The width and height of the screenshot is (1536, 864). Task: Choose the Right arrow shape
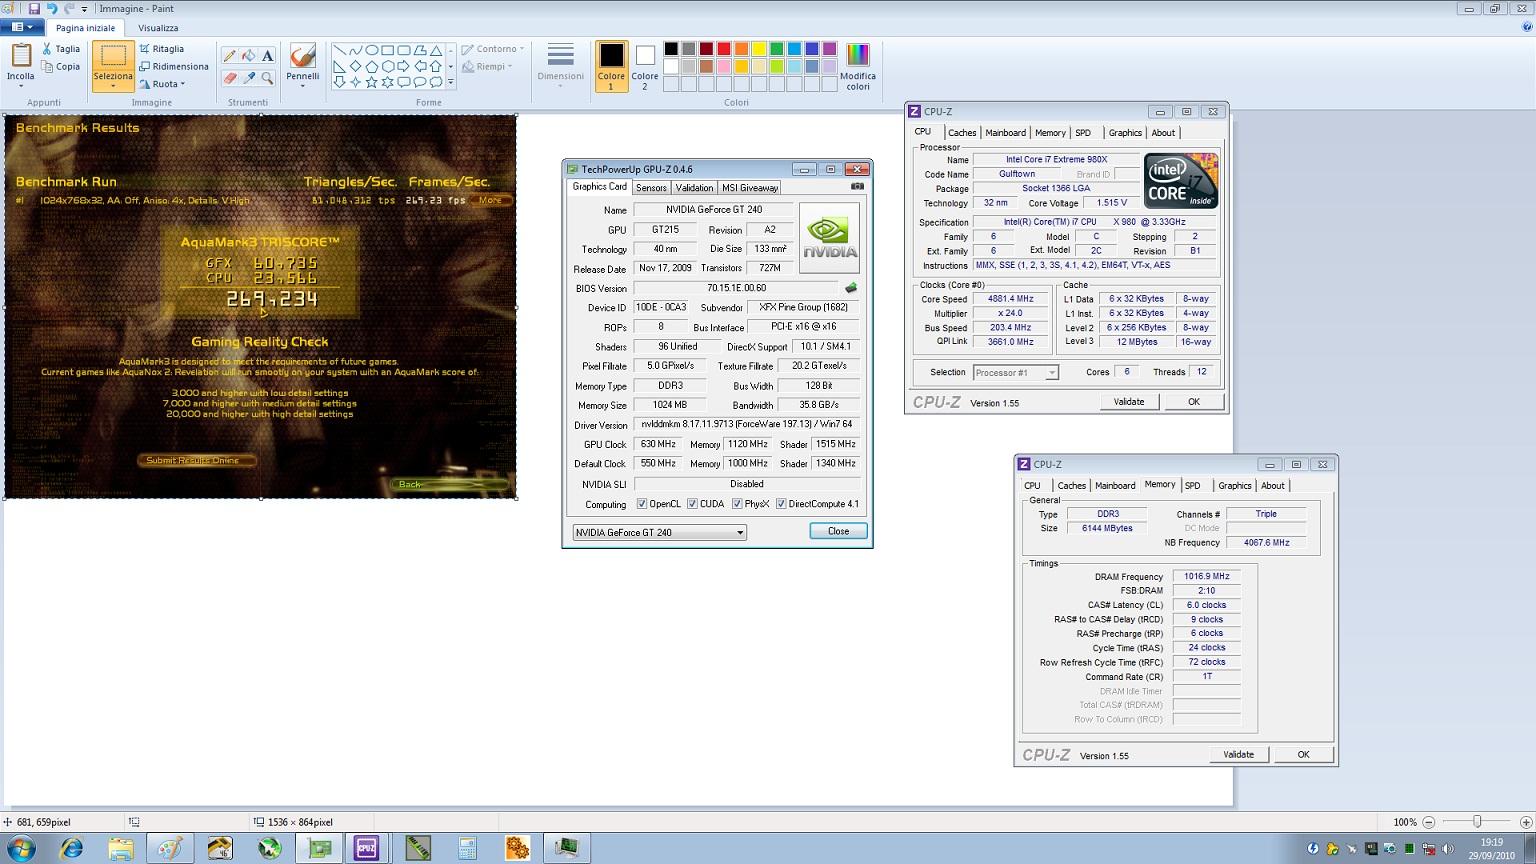point(404,66)
